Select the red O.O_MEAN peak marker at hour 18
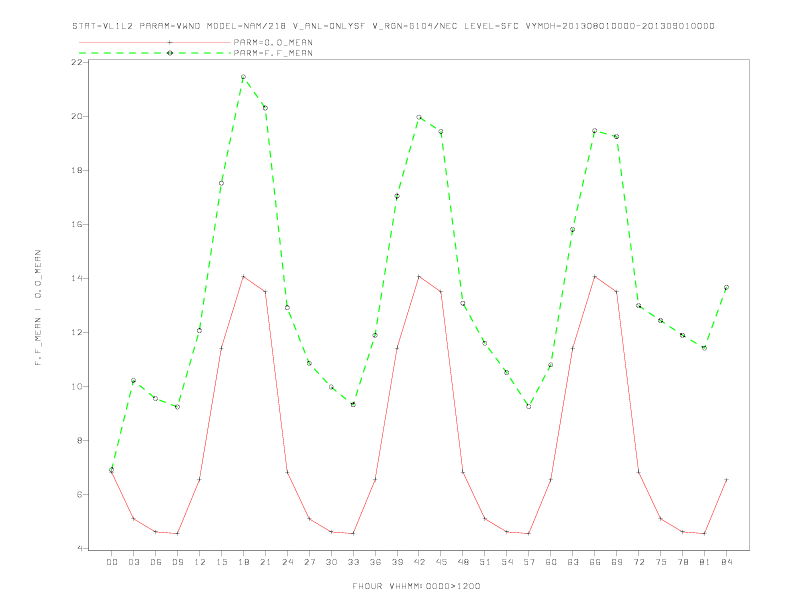Viewport: 792px width, 612px height. (x=243, y=276)
